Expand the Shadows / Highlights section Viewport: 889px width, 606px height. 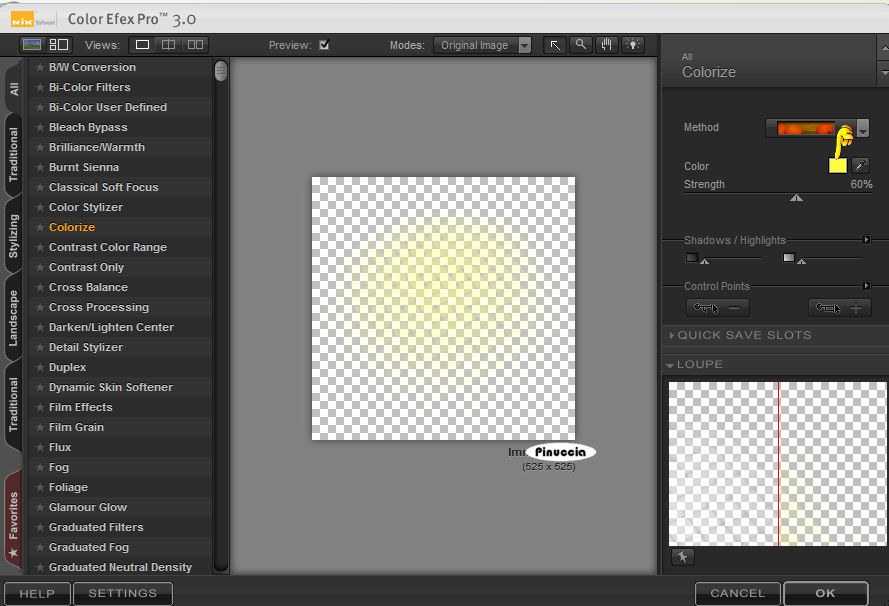coord(866,240)
